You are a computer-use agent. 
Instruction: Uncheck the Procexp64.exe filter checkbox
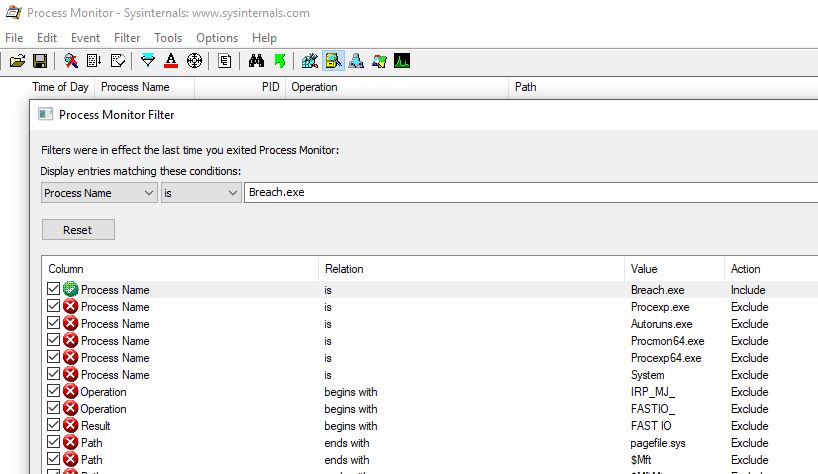point(53,357)
